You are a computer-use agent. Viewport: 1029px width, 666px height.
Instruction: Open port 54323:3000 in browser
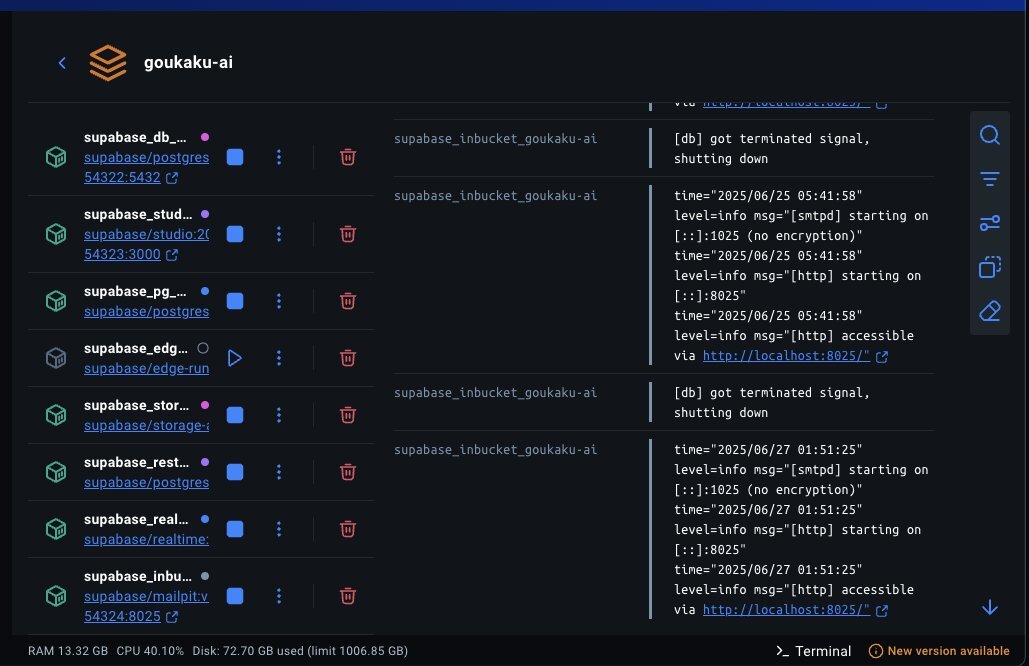click(x=131, y=255)
